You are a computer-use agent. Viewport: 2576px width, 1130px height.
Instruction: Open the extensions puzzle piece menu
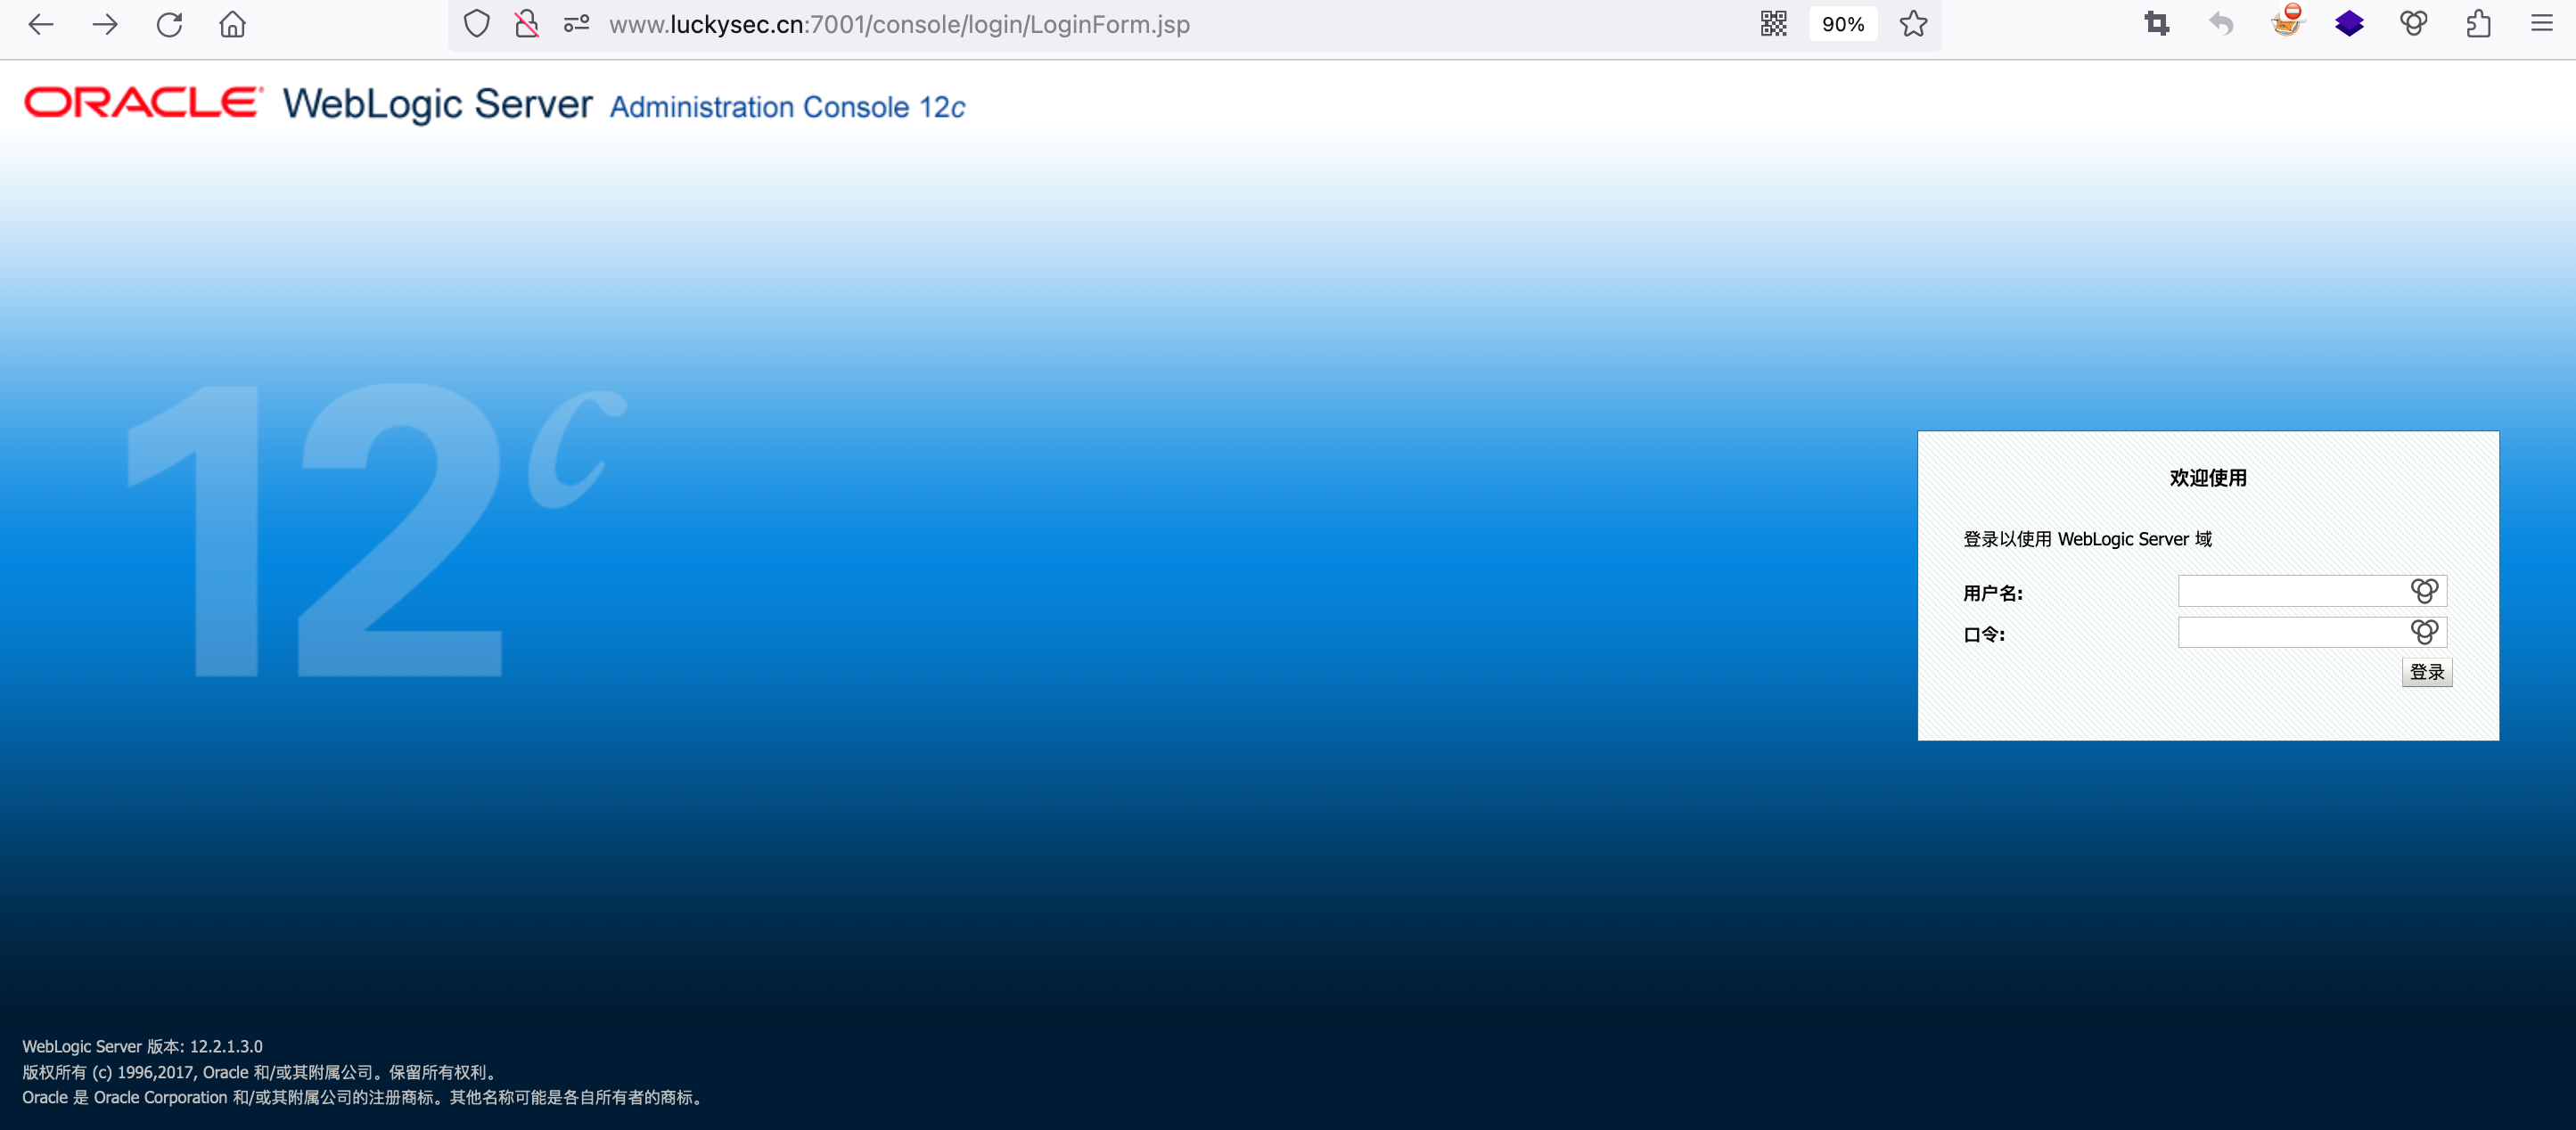click(x=2478, y=24)
